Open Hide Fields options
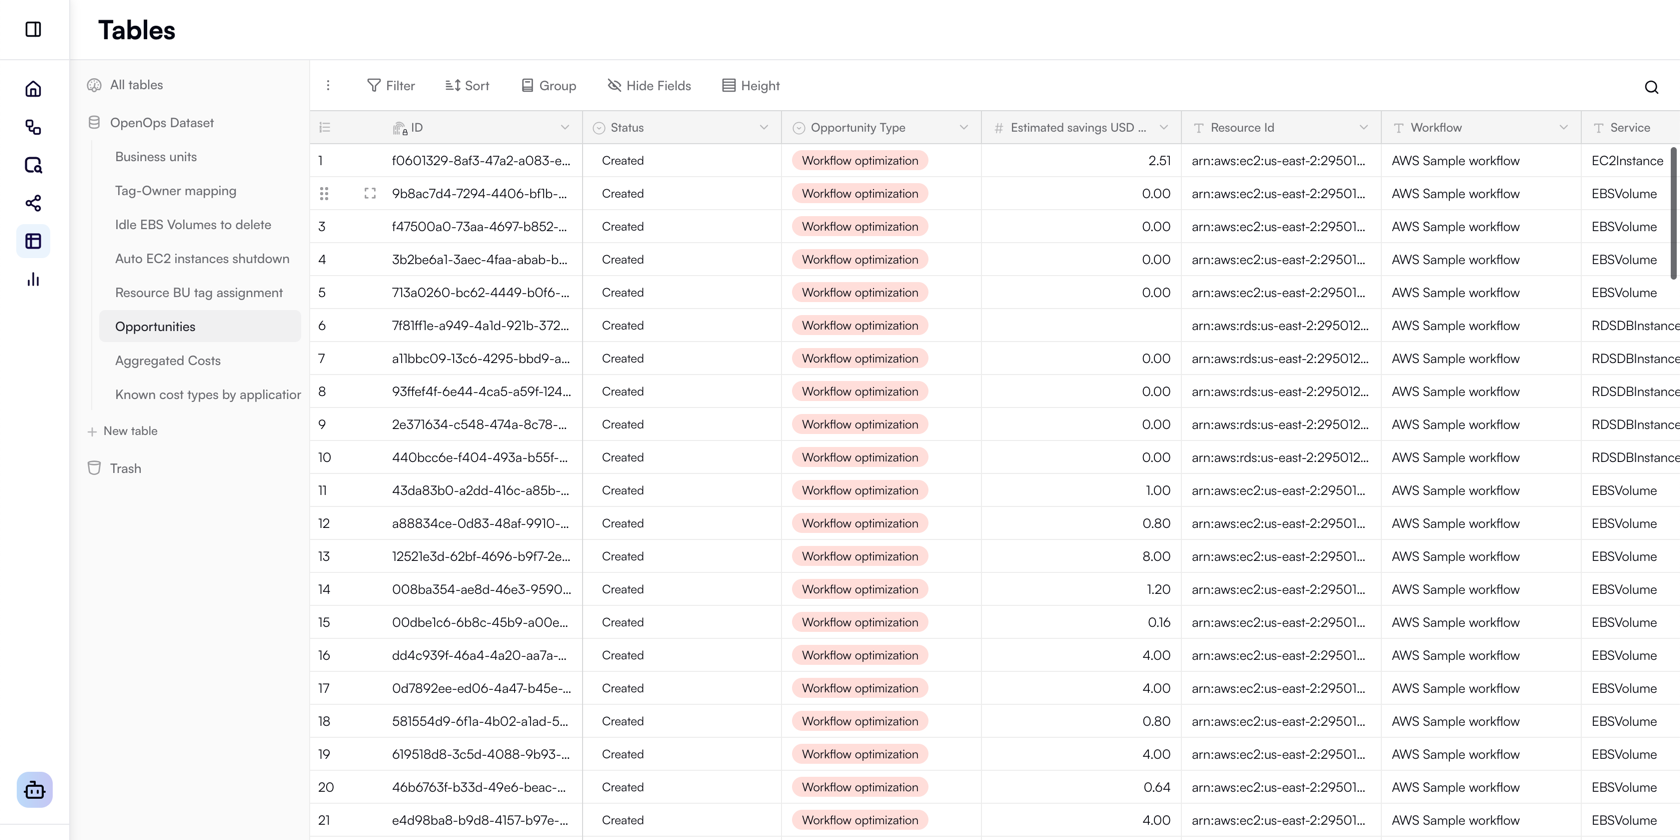This screenshot has height=840, width=1680. coord(649,86)
